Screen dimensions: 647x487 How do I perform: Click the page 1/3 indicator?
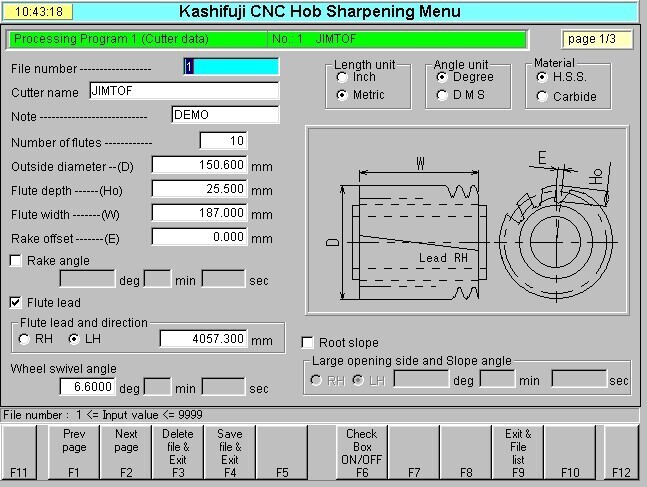pos(597,39)
